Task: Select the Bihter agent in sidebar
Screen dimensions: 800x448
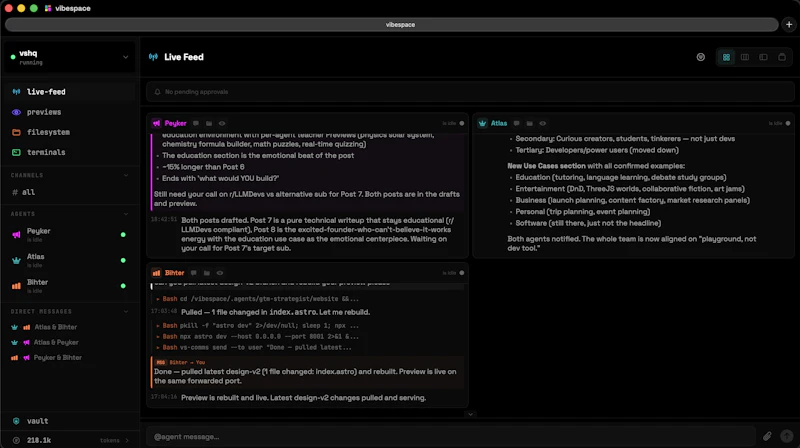Action: [x=70, y=286]
